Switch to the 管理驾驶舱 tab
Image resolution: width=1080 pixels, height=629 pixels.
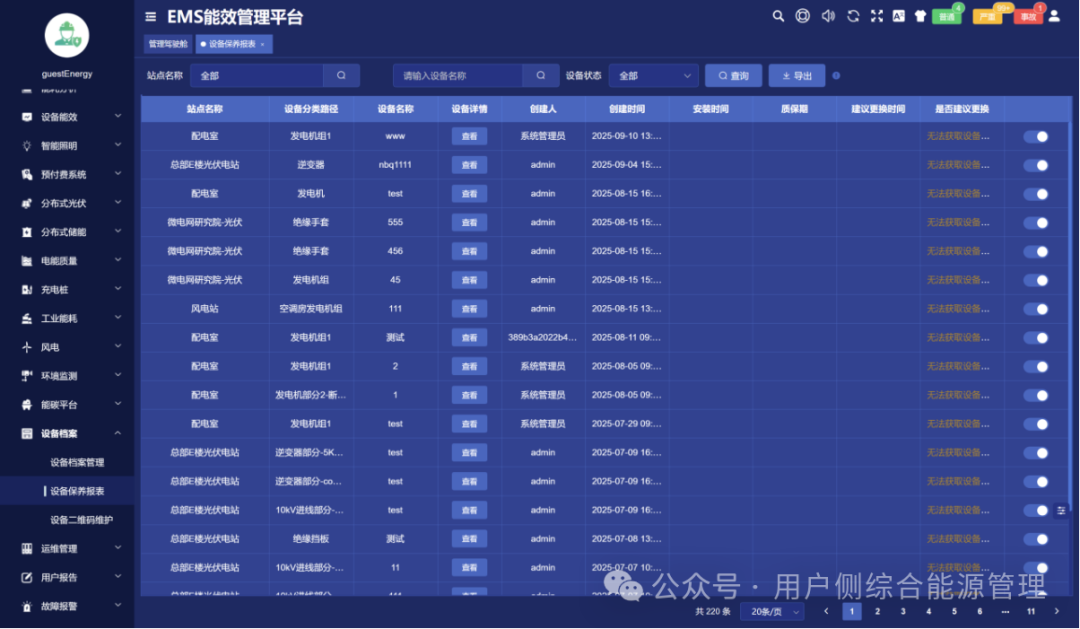[167, 44]
